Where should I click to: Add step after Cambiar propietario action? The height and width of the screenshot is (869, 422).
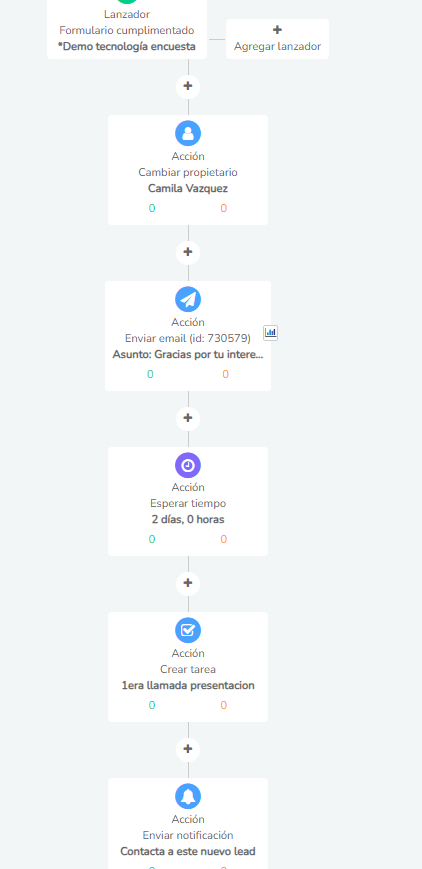pos(188,252)
